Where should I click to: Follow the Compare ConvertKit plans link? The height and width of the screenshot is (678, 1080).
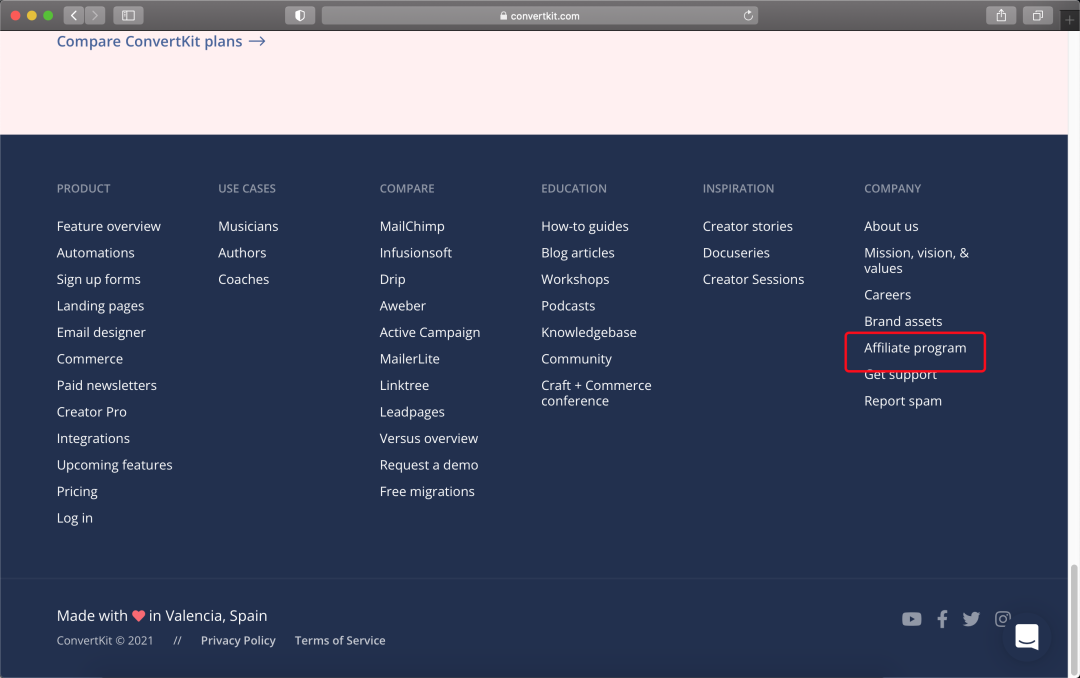coord(160,41)
